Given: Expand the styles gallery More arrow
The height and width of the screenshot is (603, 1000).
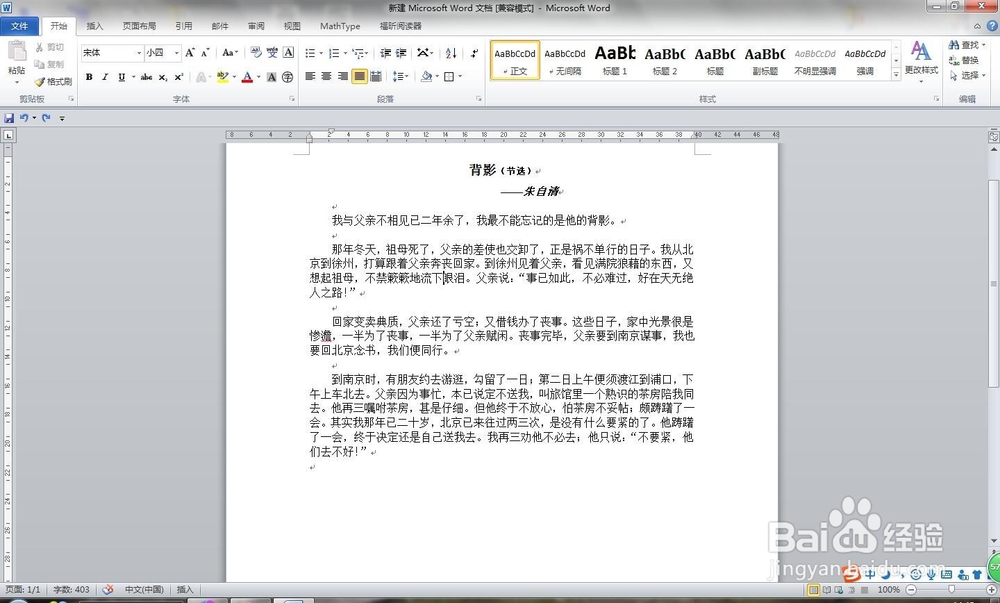Looking at the screenshot, I should pos(896,74).
